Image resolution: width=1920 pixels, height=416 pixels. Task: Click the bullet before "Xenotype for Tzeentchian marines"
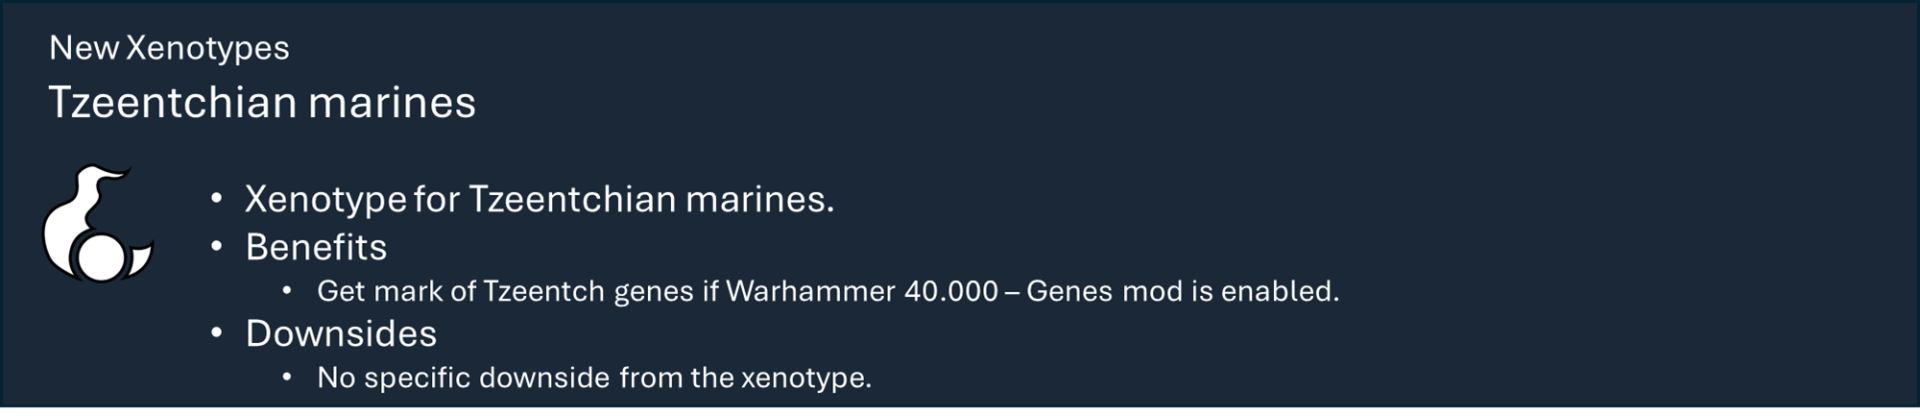(x=216, y=199)
